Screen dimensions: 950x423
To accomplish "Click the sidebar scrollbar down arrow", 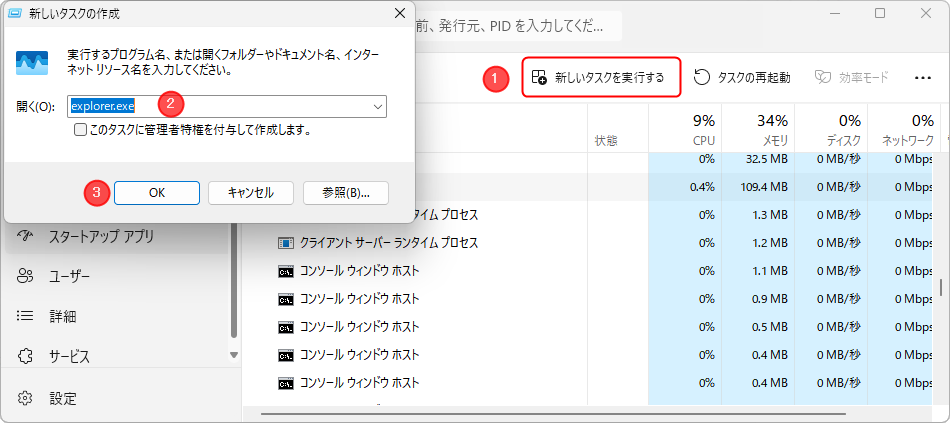I will (234, 355).
